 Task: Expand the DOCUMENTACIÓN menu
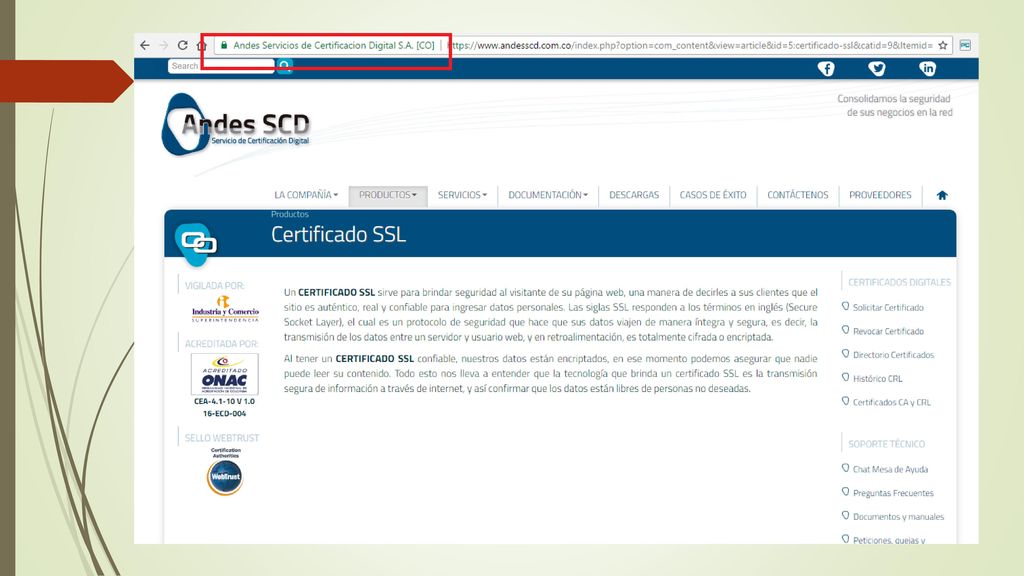tap(548, 195)
